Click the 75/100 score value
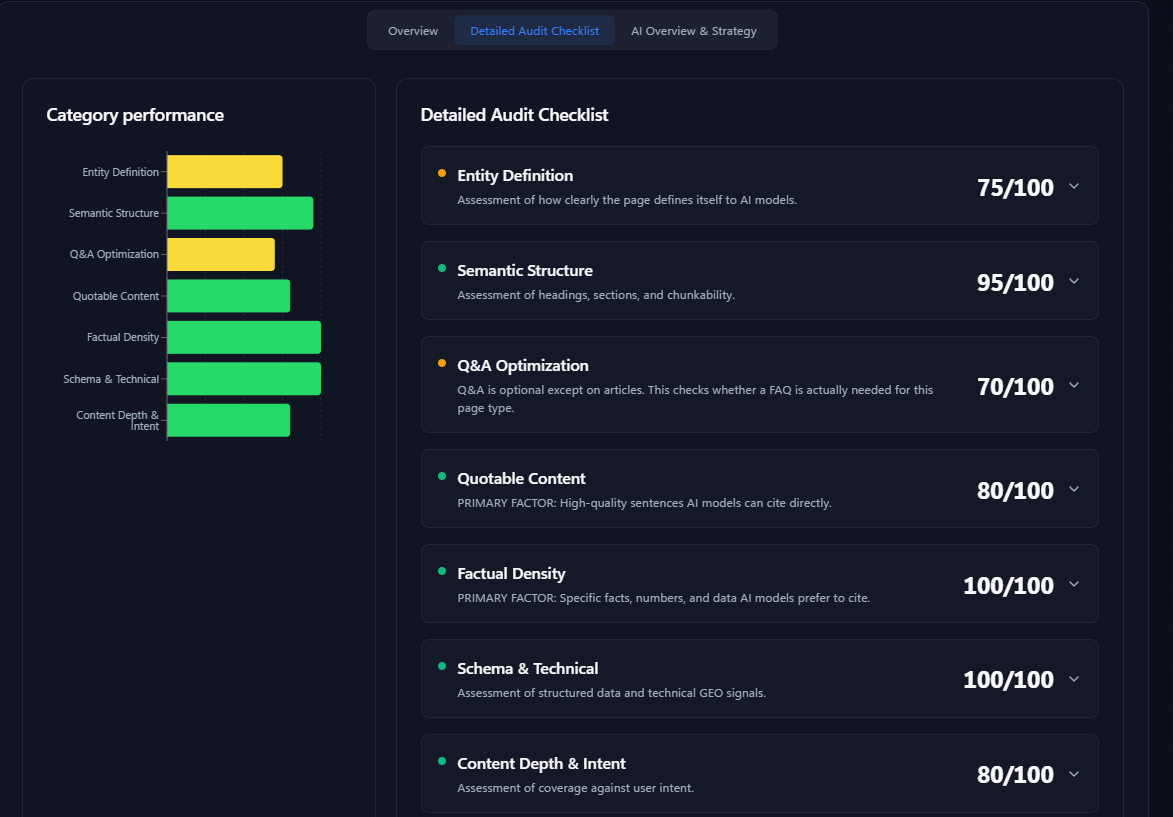 pos(1015,187)
